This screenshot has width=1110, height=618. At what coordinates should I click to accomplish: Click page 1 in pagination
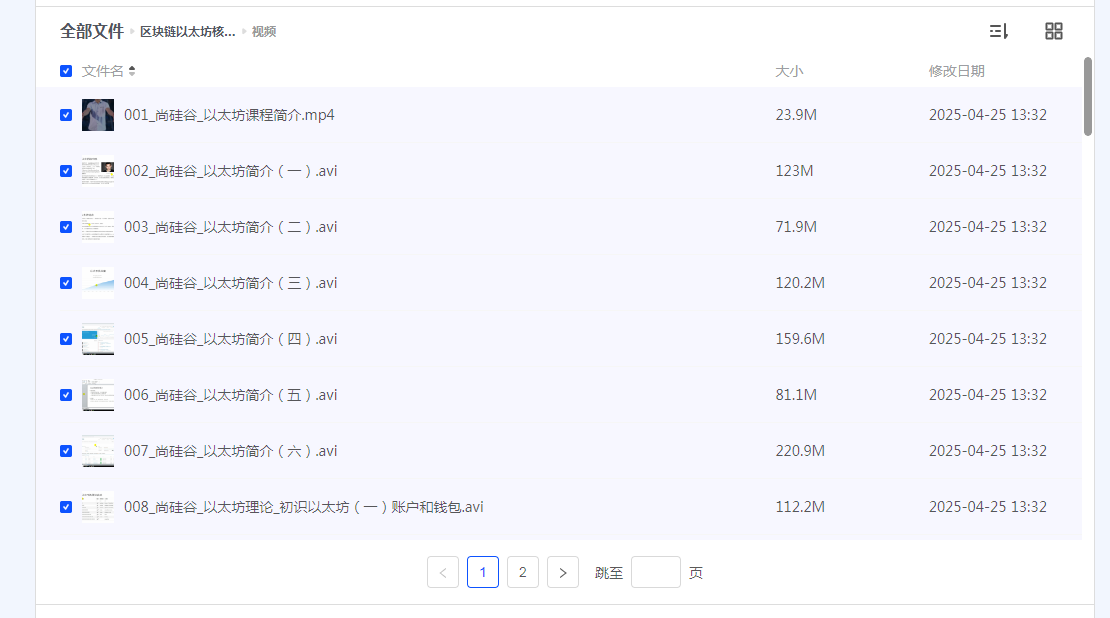(483, 572)
